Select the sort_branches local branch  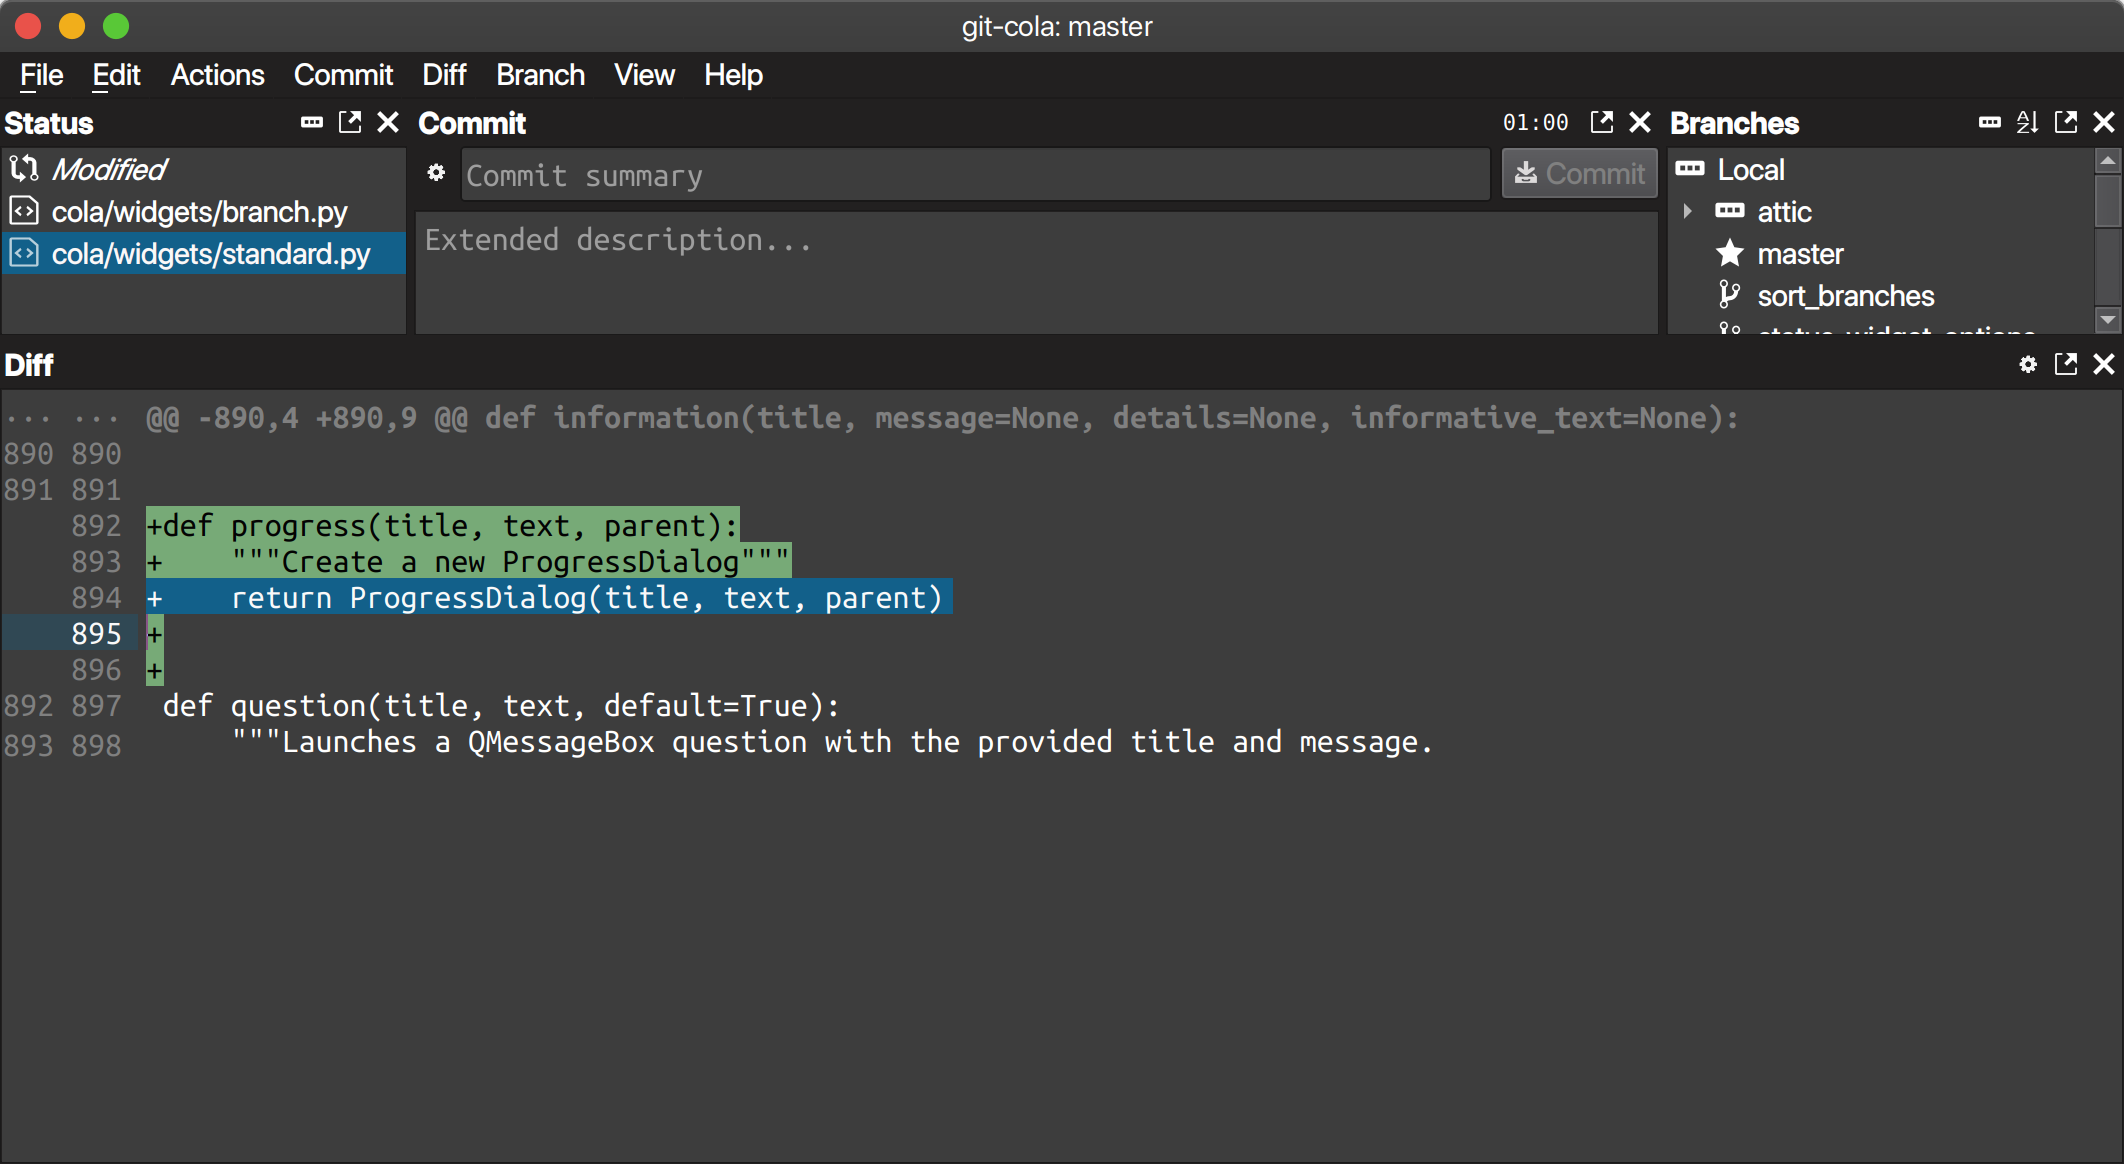click(x=1846, y=295)
